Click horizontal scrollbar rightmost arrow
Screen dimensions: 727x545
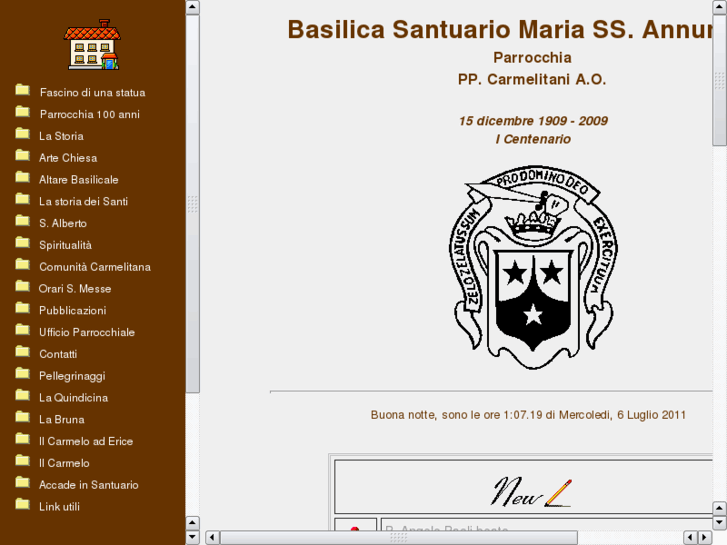click(705, 537)
